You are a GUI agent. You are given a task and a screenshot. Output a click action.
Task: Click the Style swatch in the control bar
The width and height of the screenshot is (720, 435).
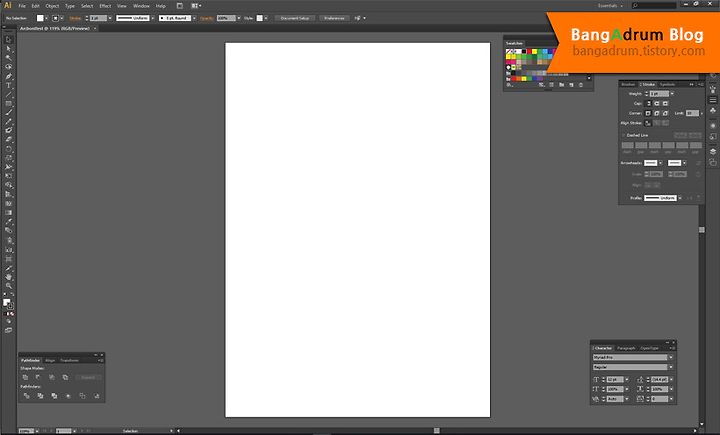(x=260, y=18)
